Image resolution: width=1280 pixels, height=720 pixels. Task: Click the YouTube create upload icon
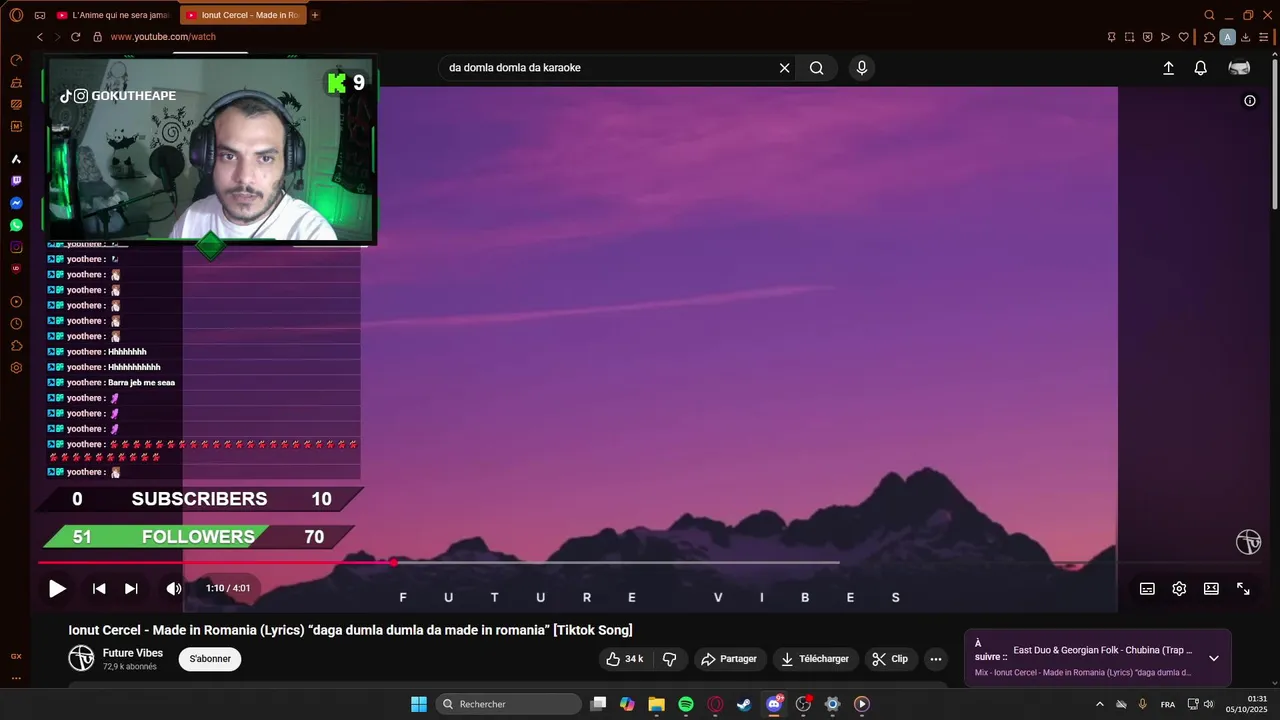click(1168, 68)
